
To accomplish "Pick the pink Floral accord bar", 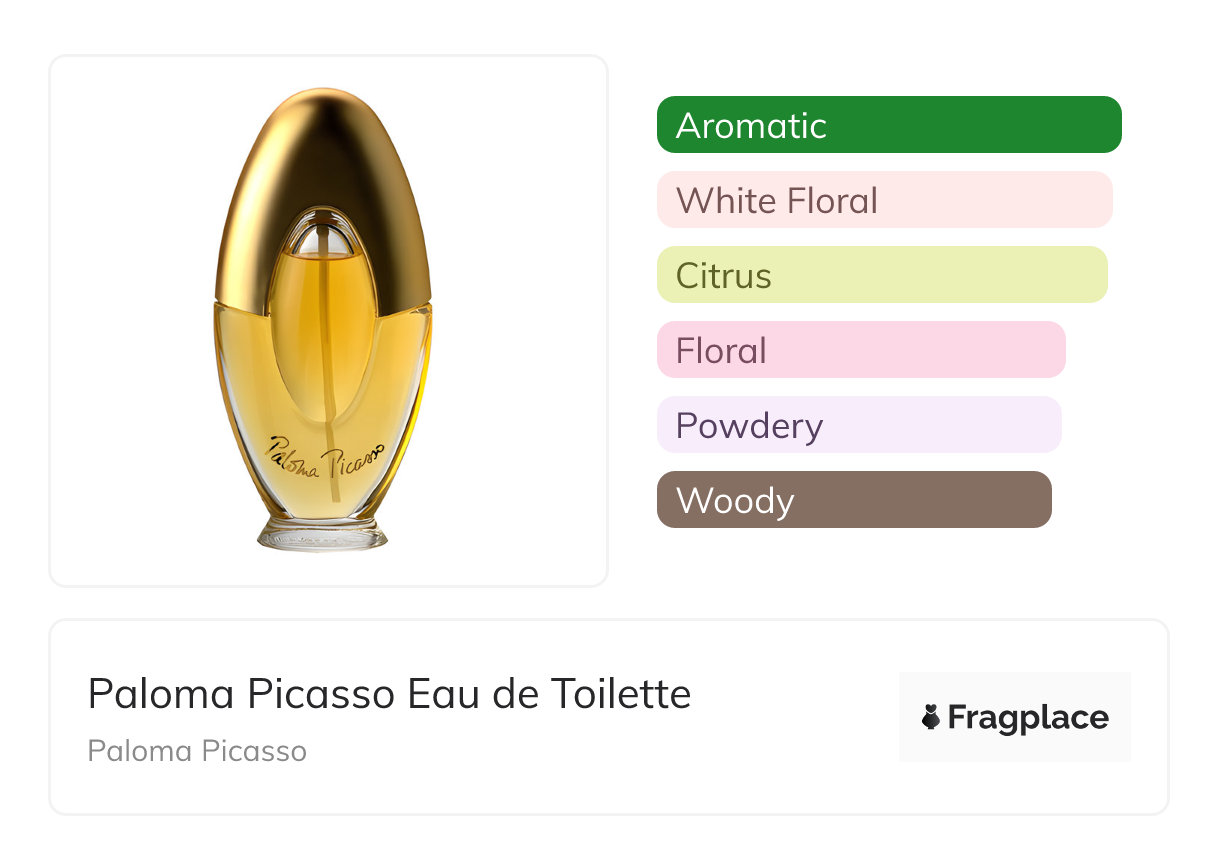I will point(860,350).
